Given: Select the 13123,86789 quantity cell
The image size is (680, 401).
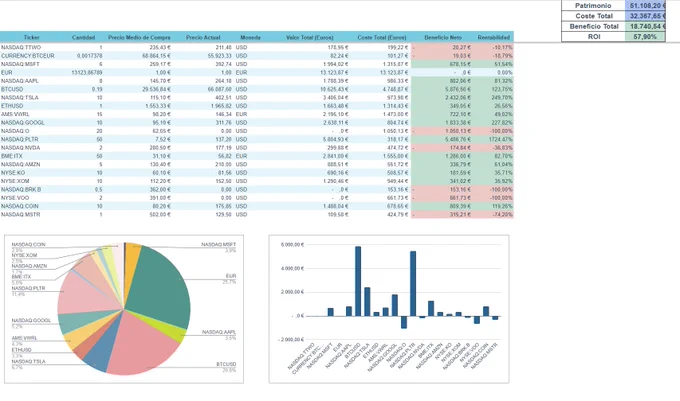Looking at the screenshot, I should [x=87, y=72].
